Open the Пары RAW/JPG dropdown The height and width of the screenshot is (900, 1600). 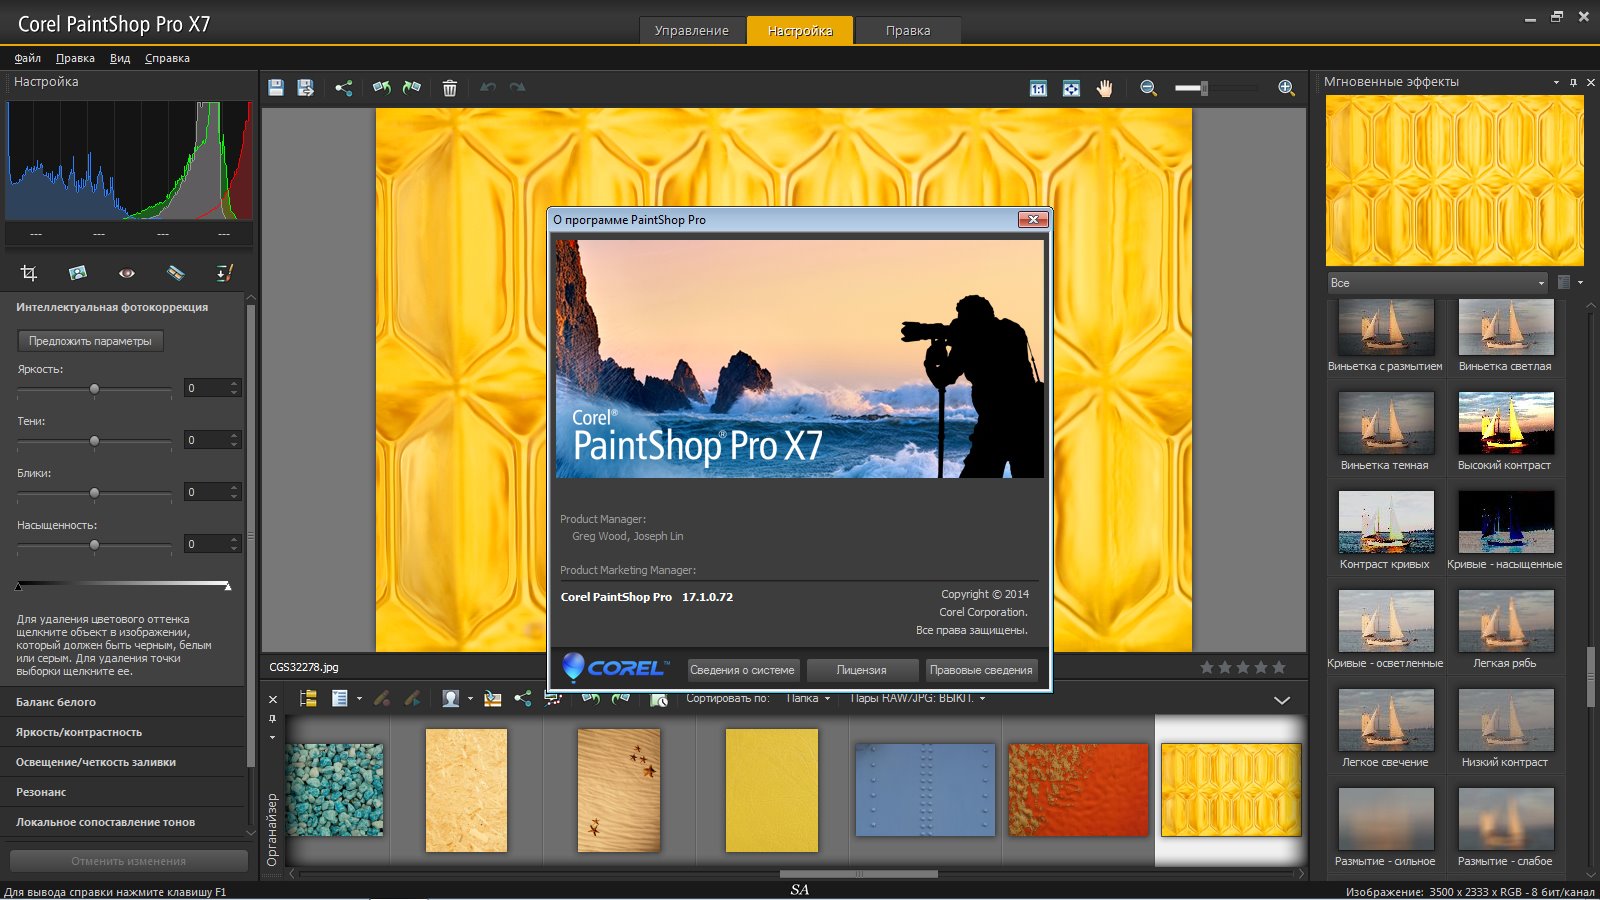pos(918,698)
